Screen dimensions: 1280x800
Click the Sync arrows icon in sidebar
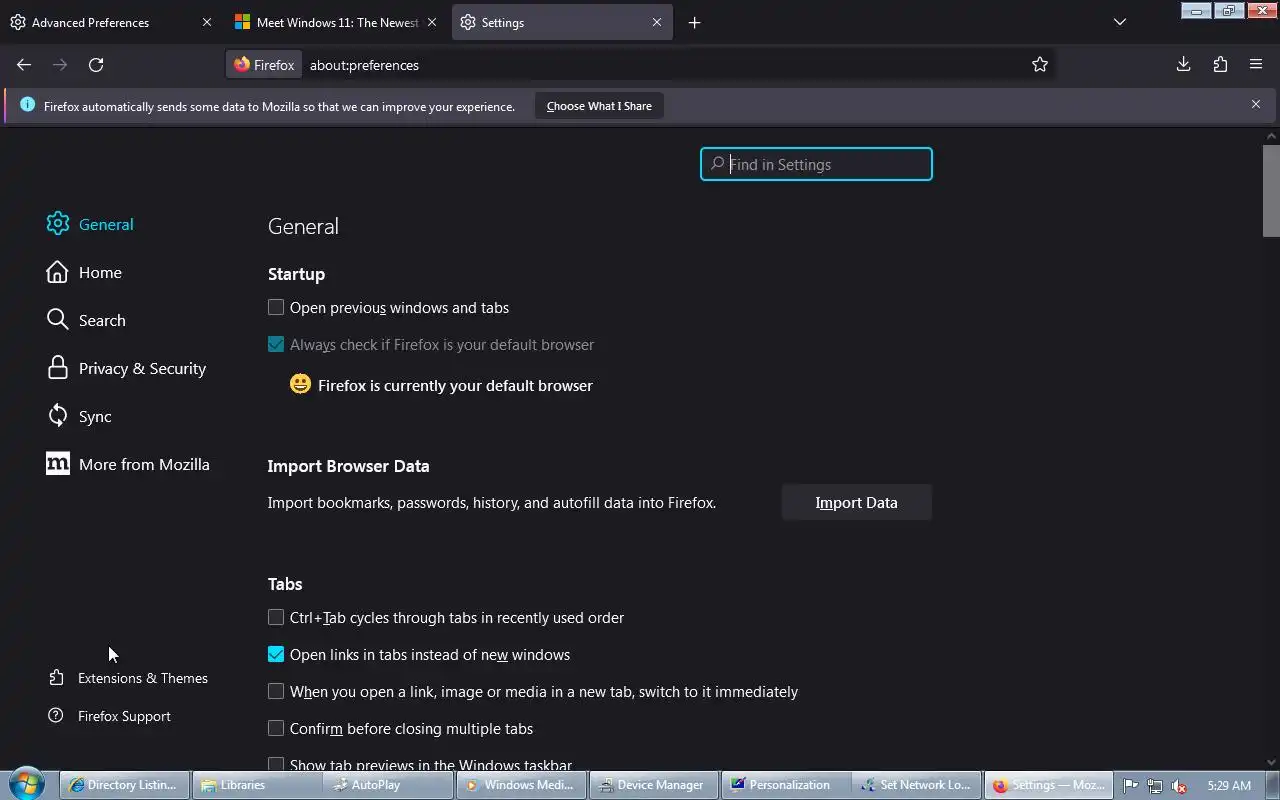(58, 416)
